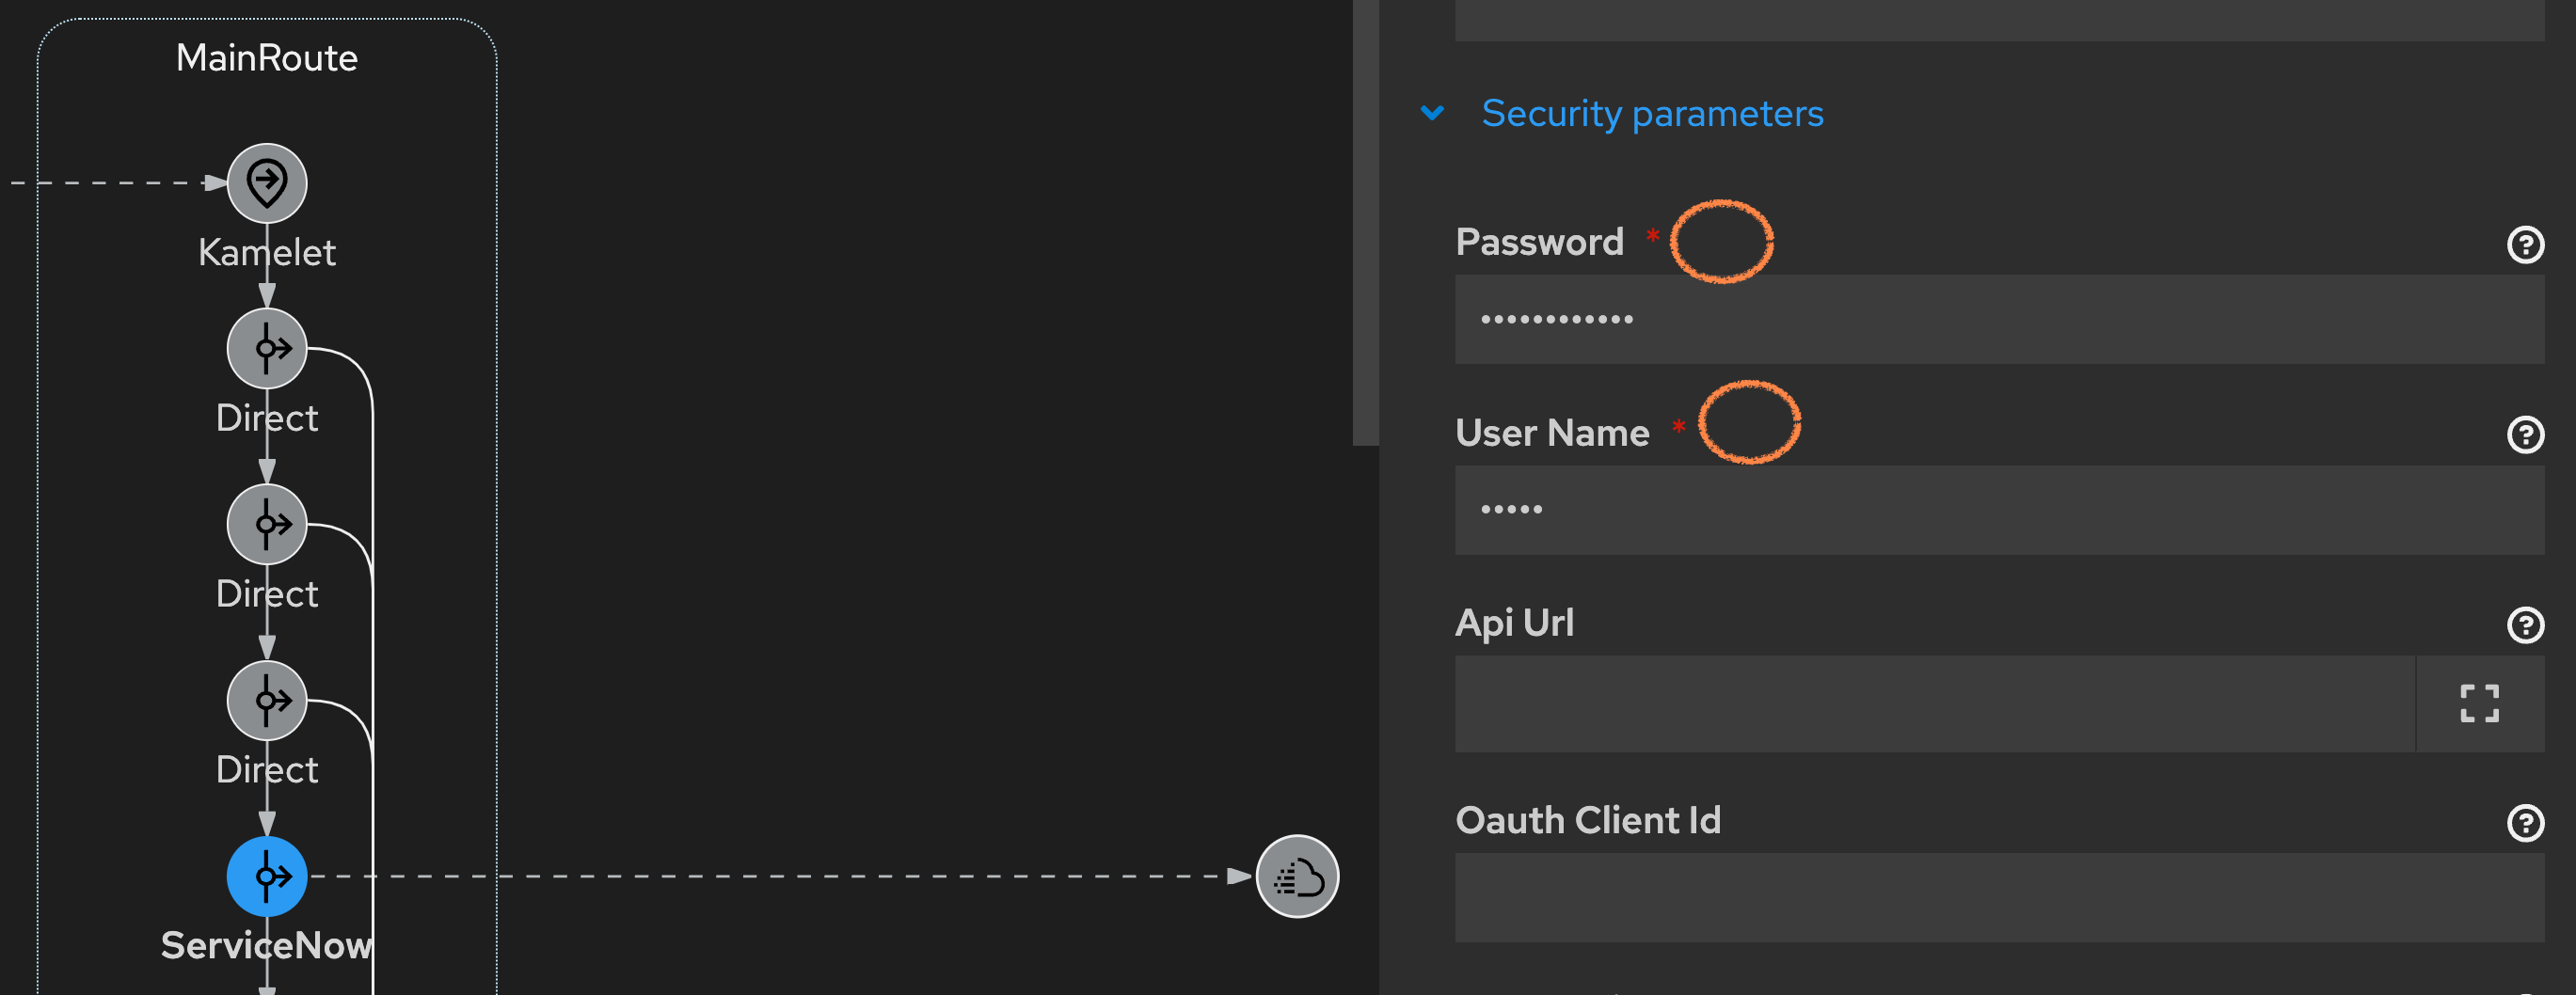This screenshot has height=995, width=2576.
Task: Click the Direct node directly below Kamelet
Action: pyautogui.click(x=267, y=348)
